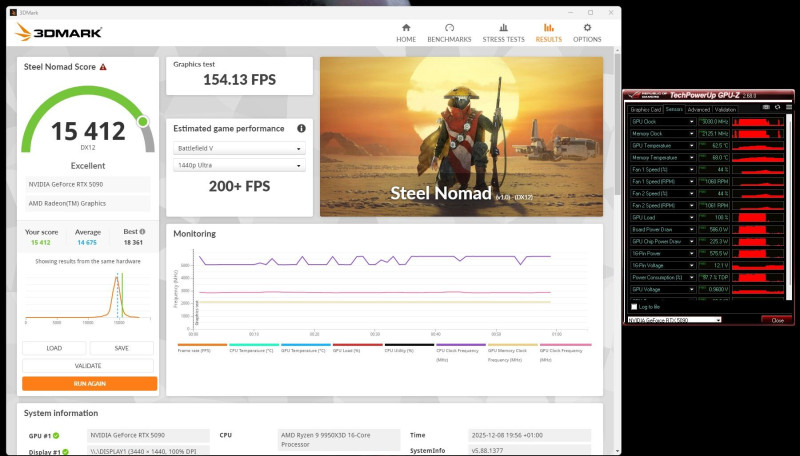The image size is (800, 456).
Task: Click average score 14 675
Action: point(87,243)
